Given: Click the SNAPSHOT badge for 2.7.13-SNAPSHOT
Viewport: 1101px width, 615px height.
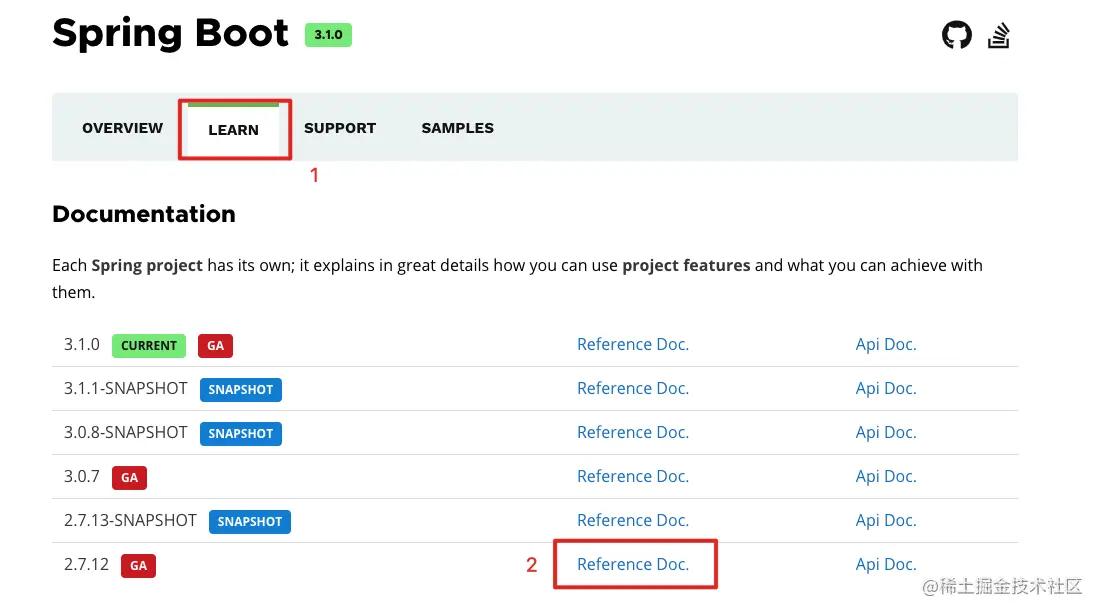Looking at the screenshot, I should pos(249,521).
